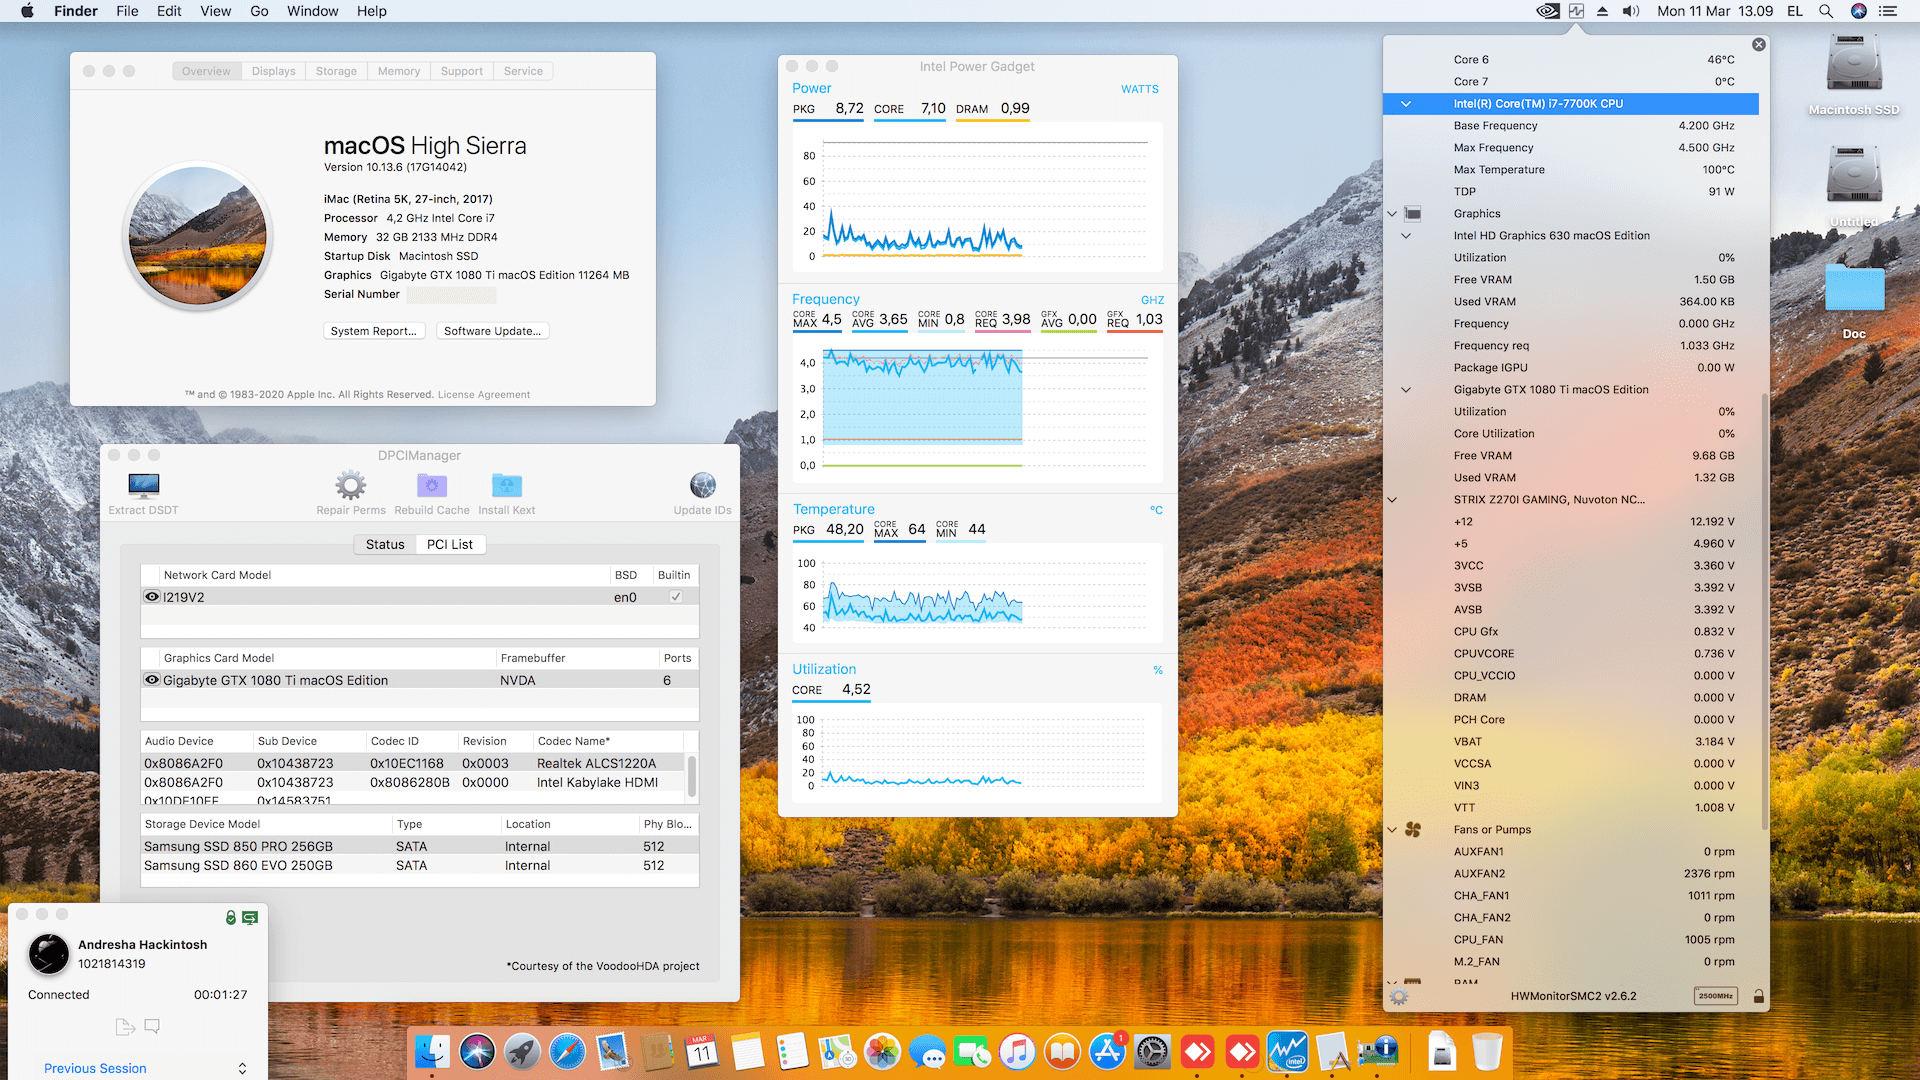This screenshot has width=1920, height=1080.
Task: Click the Graphics card icon in HWMonitorSMC2
Action: click(x=1413, y=214)
